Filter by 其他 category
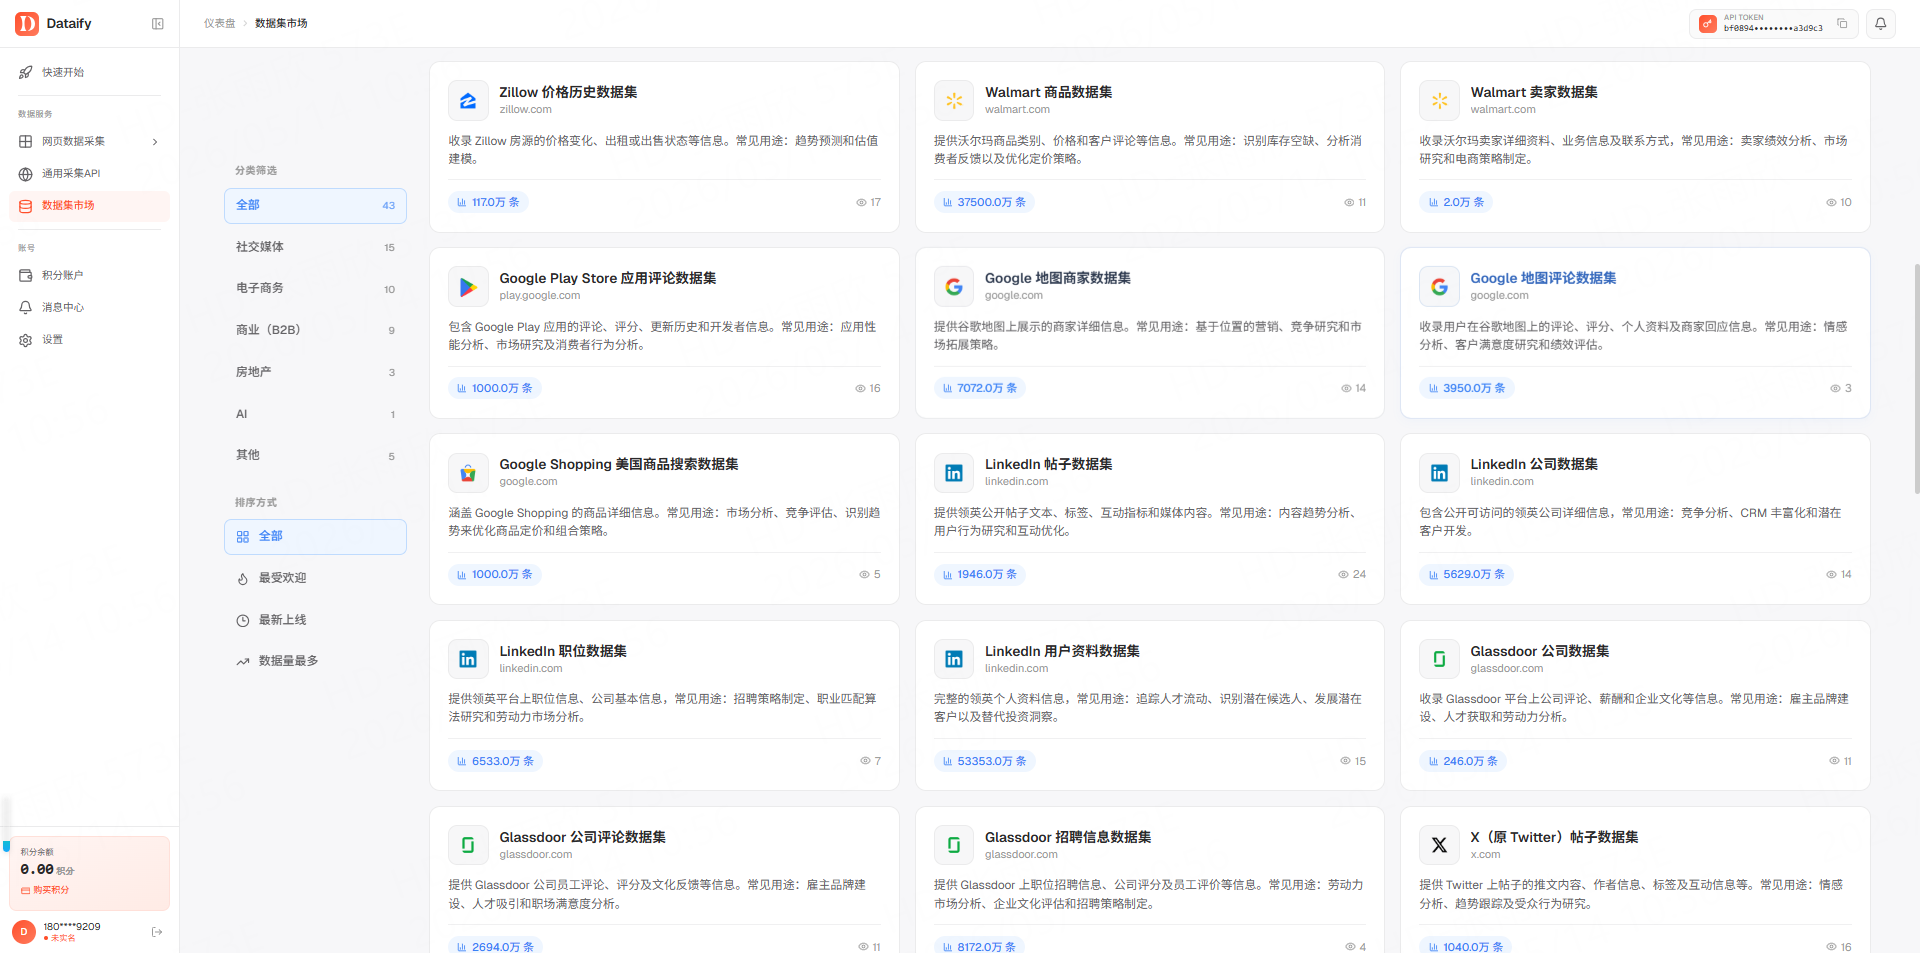1920x953 pixels. click(x=315, y=455)
